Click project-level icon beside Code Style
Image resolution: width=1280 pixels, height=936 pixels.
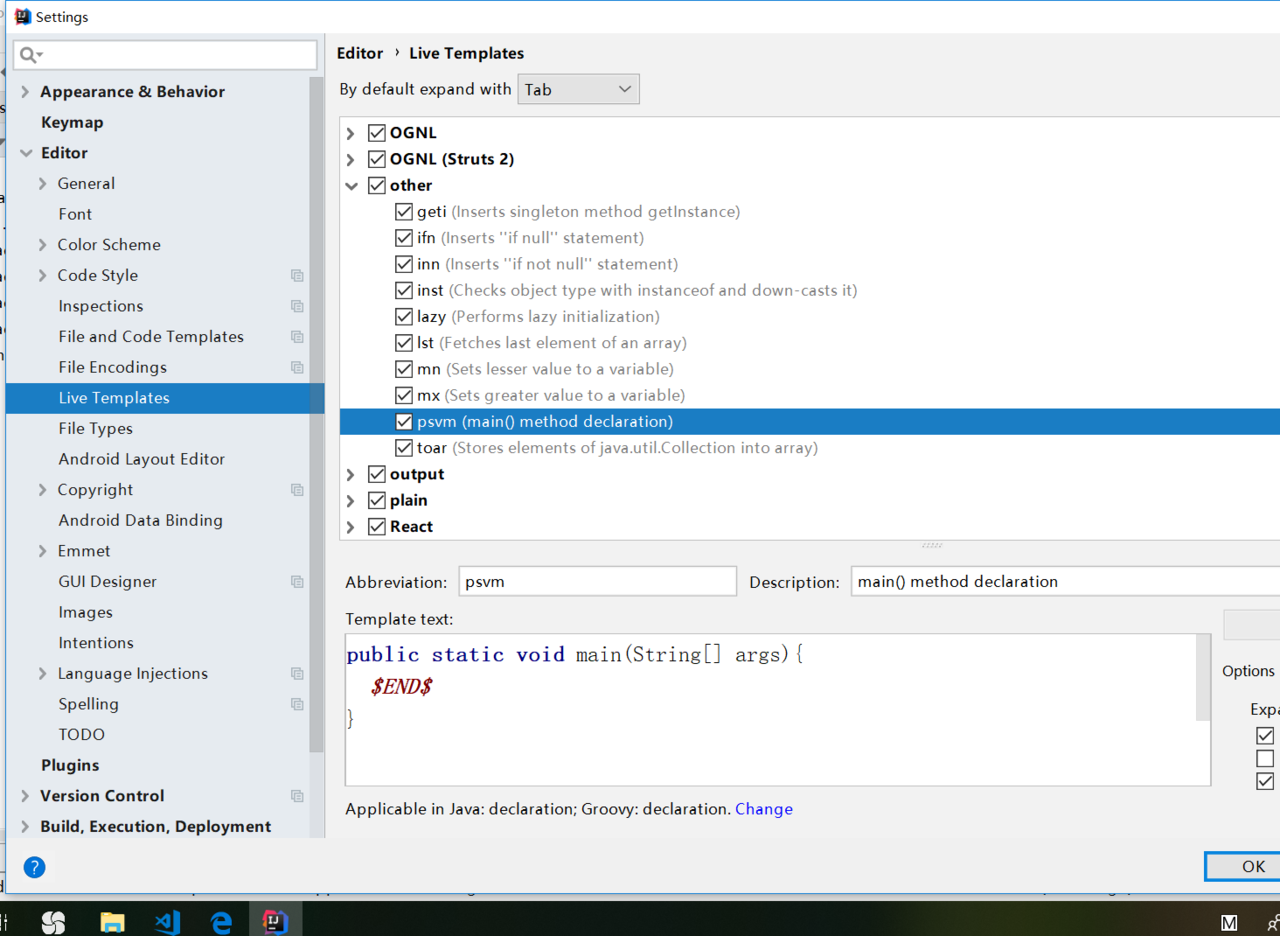tap(297, 275)
